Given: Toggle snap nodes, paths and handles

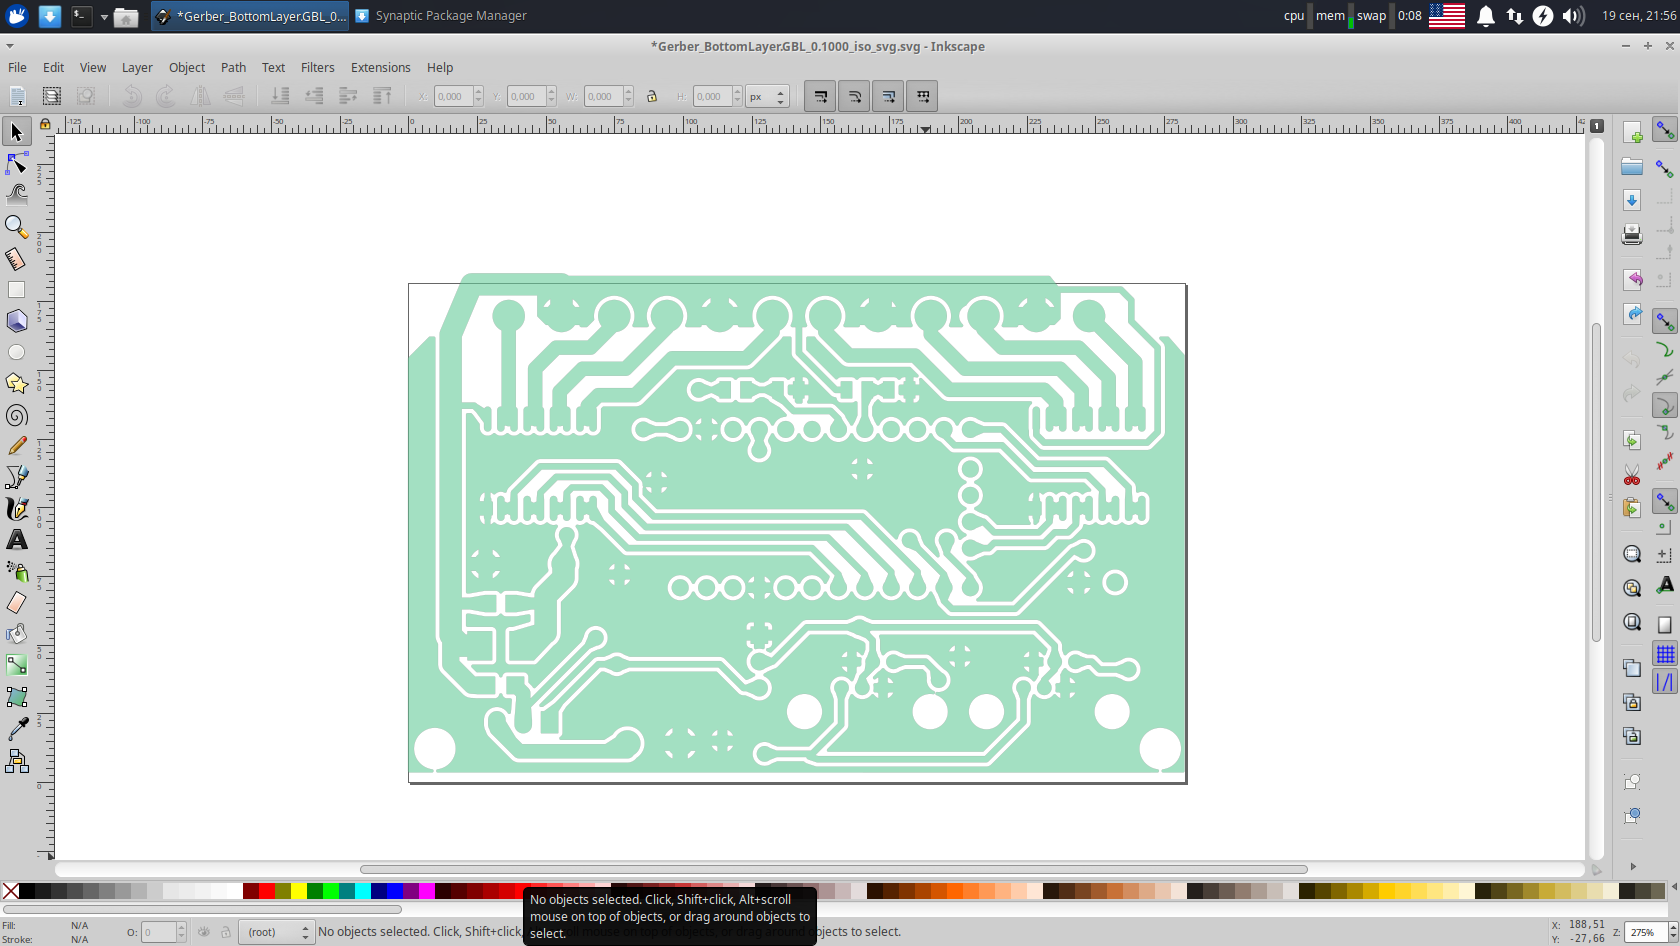Looking at the screenshot, I should coord(1665,321).
